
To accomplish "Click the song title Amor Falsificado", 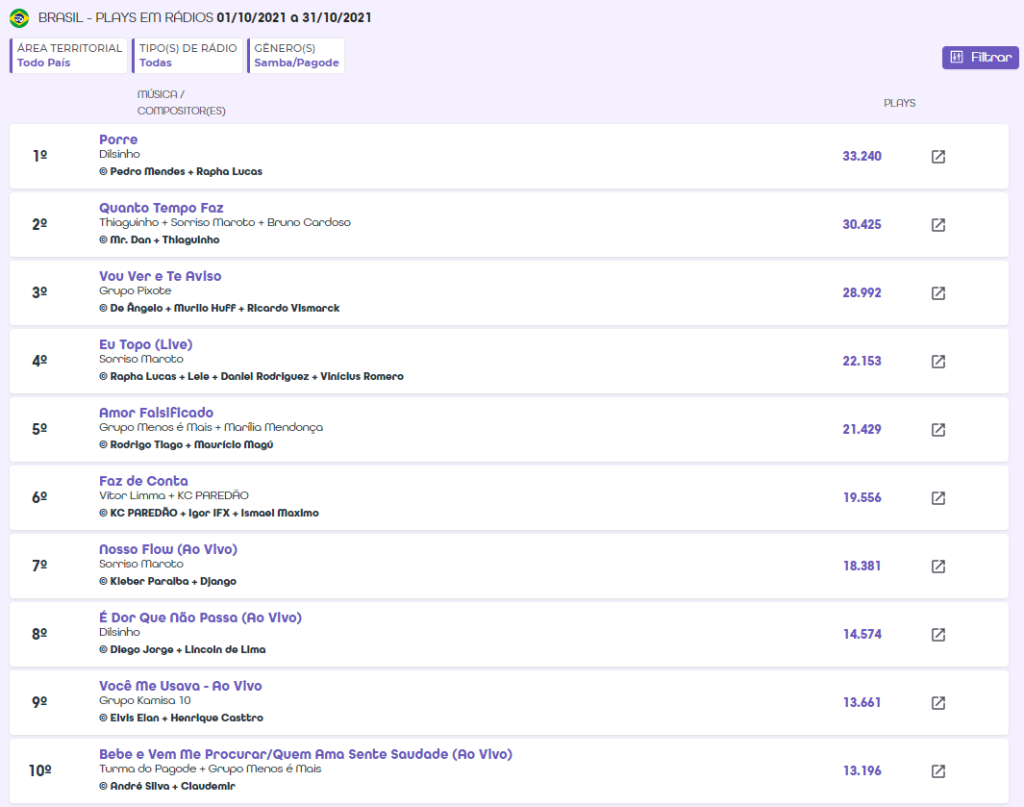I will (156, 413).
